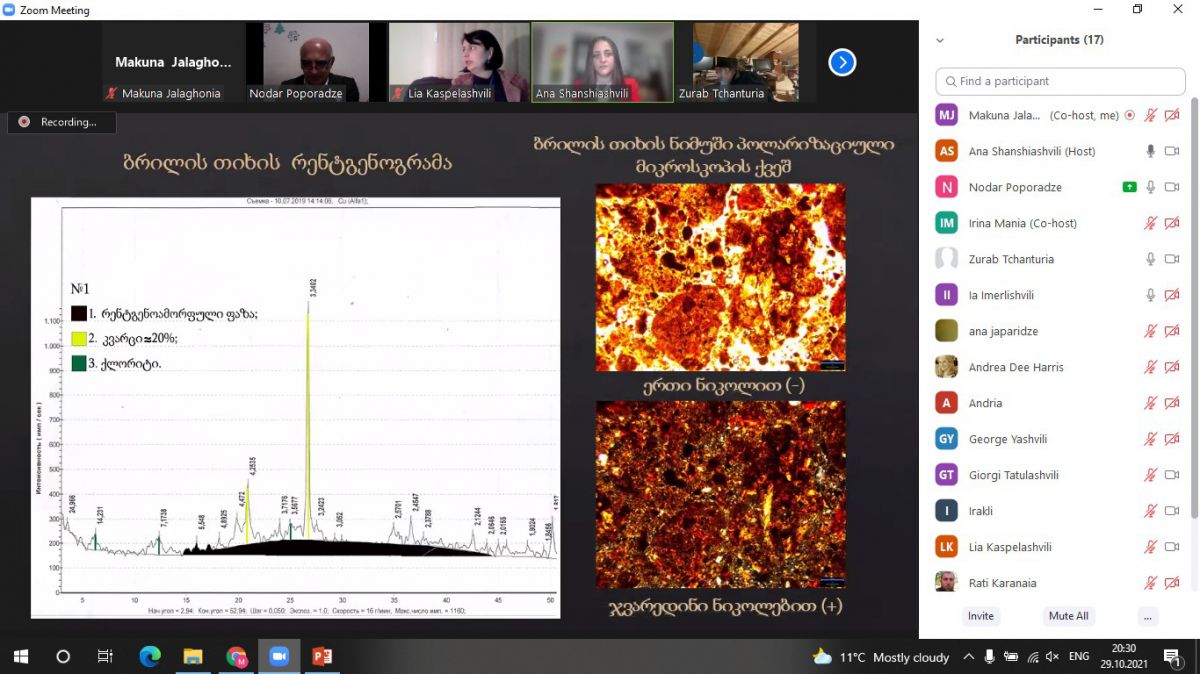Click the recording indicator badge
This screenshot has height=674, width=1200.
click(62, 122)
